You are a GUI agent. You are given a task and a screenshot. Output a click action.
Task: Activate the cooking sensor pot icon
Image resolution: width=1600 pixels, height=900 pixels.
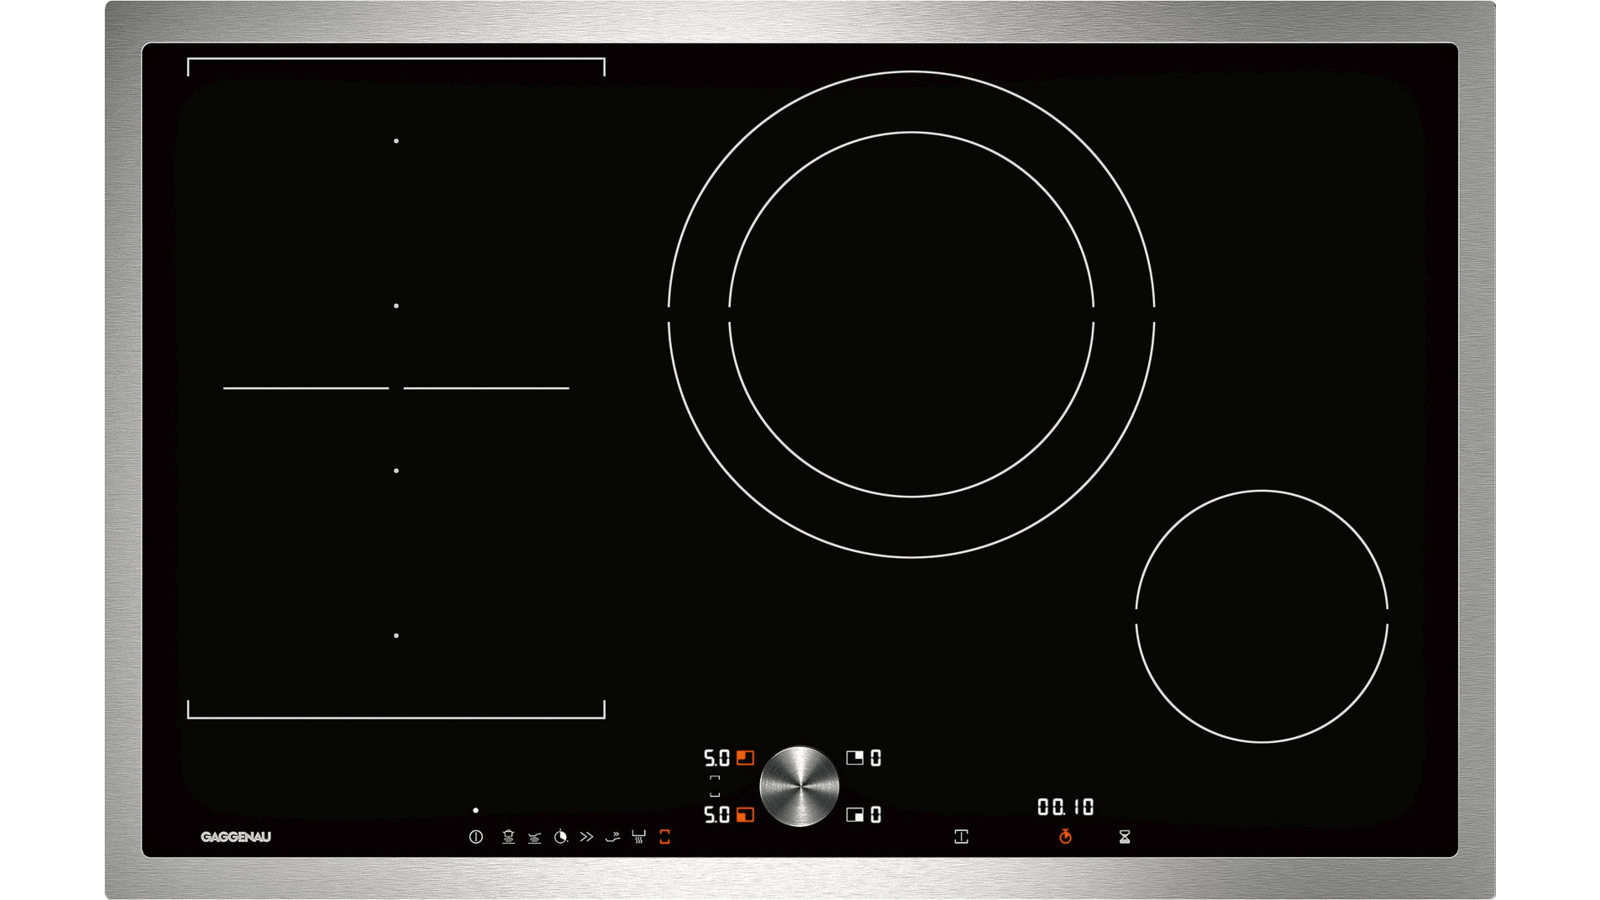click(x=508, y=836)
